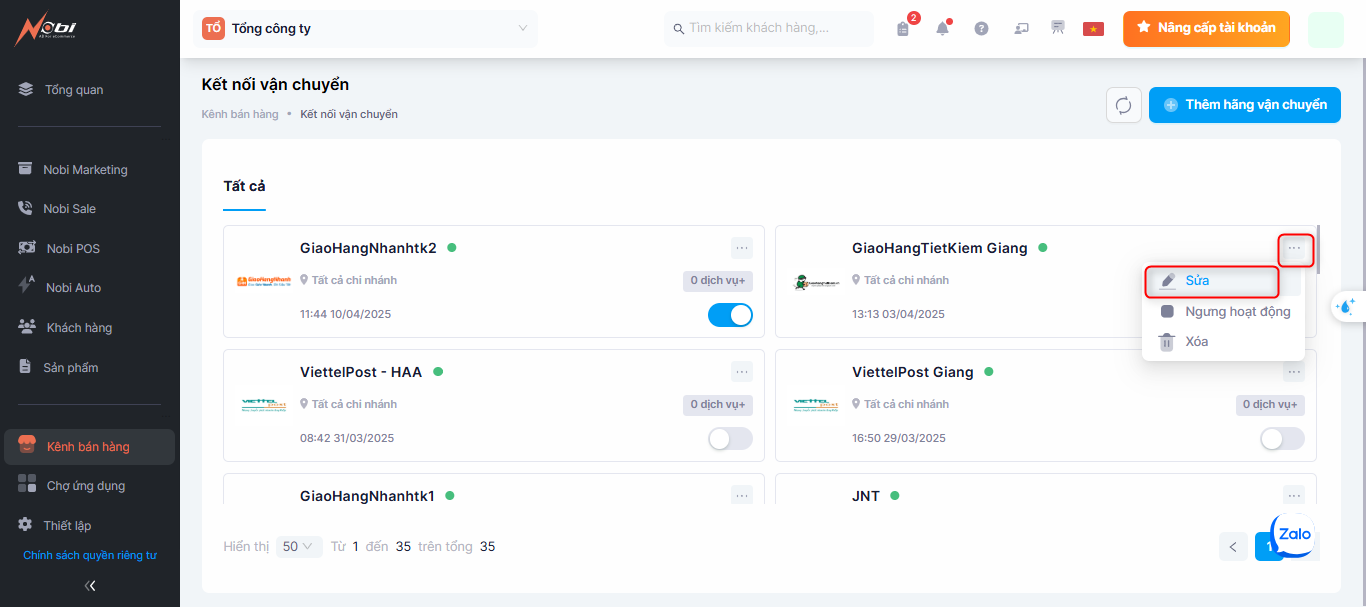Click the Vietnam flag language icon
The height and width of the screenshot is (607, 1366).
[1093, 29]
